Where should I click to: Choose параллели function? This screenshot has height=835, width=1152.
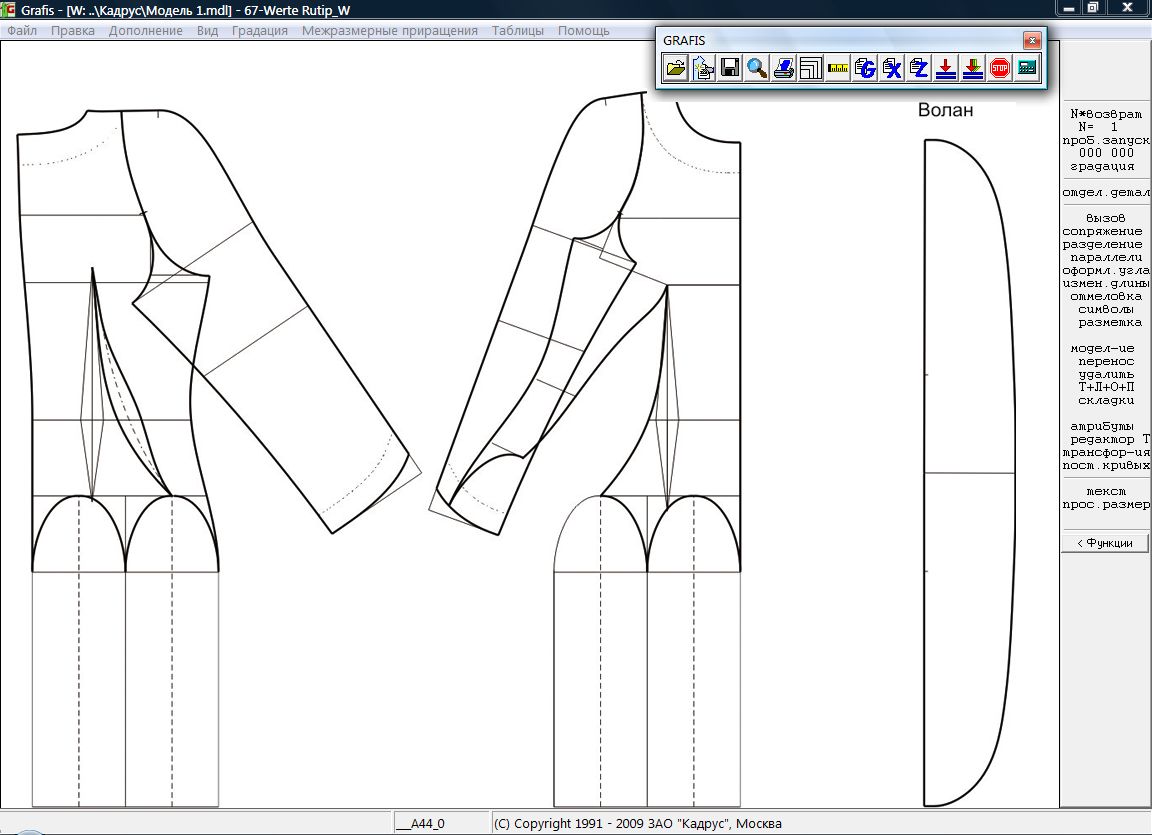pyautogui.click(x=1106, y=258)
